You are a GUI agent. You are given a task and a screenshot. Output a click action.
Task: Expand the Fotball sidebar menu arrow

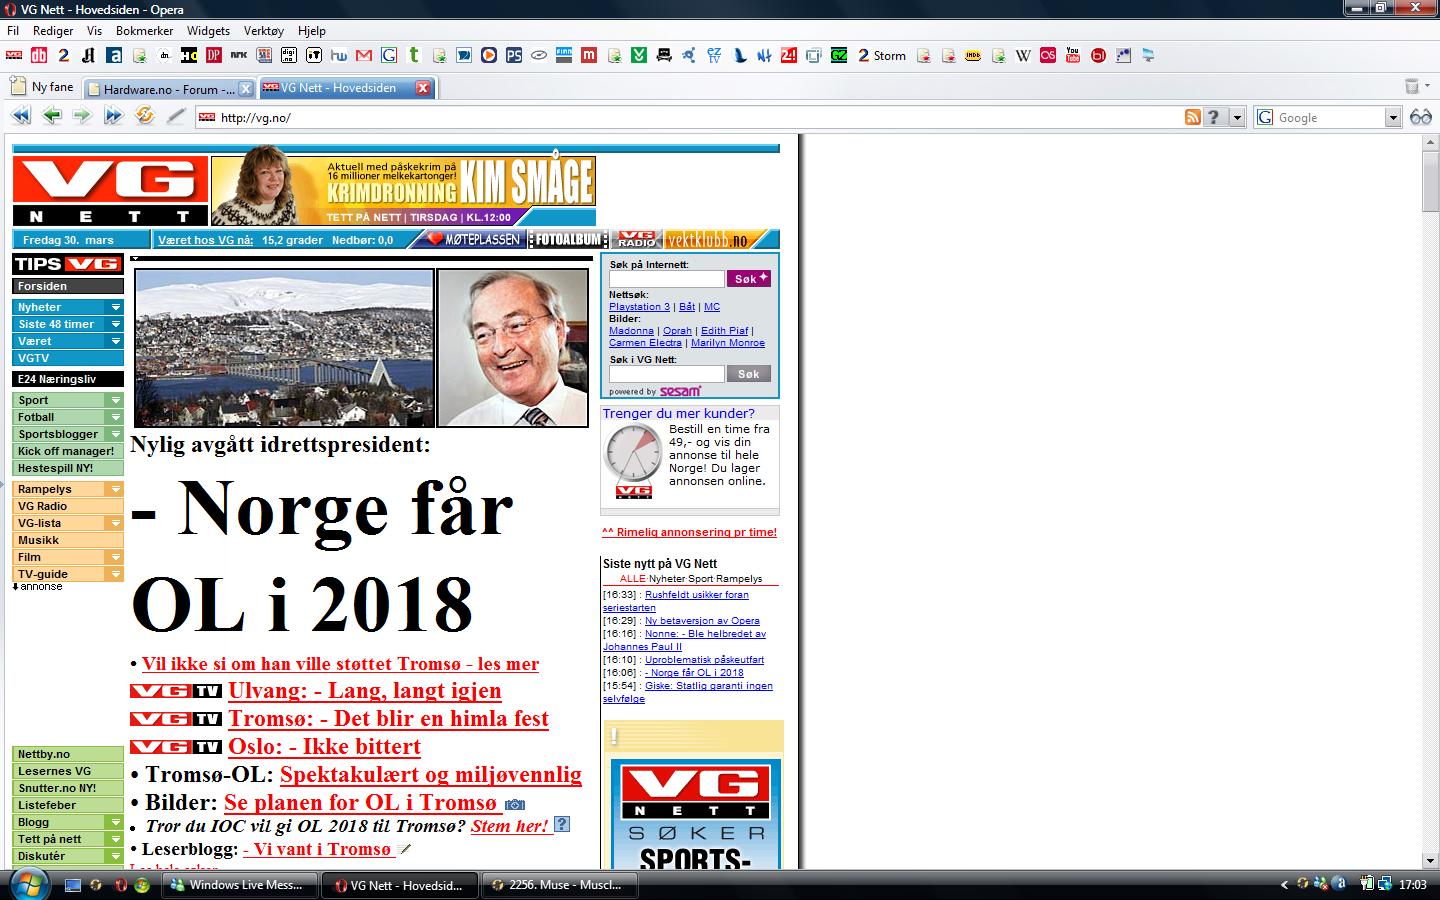116,417
